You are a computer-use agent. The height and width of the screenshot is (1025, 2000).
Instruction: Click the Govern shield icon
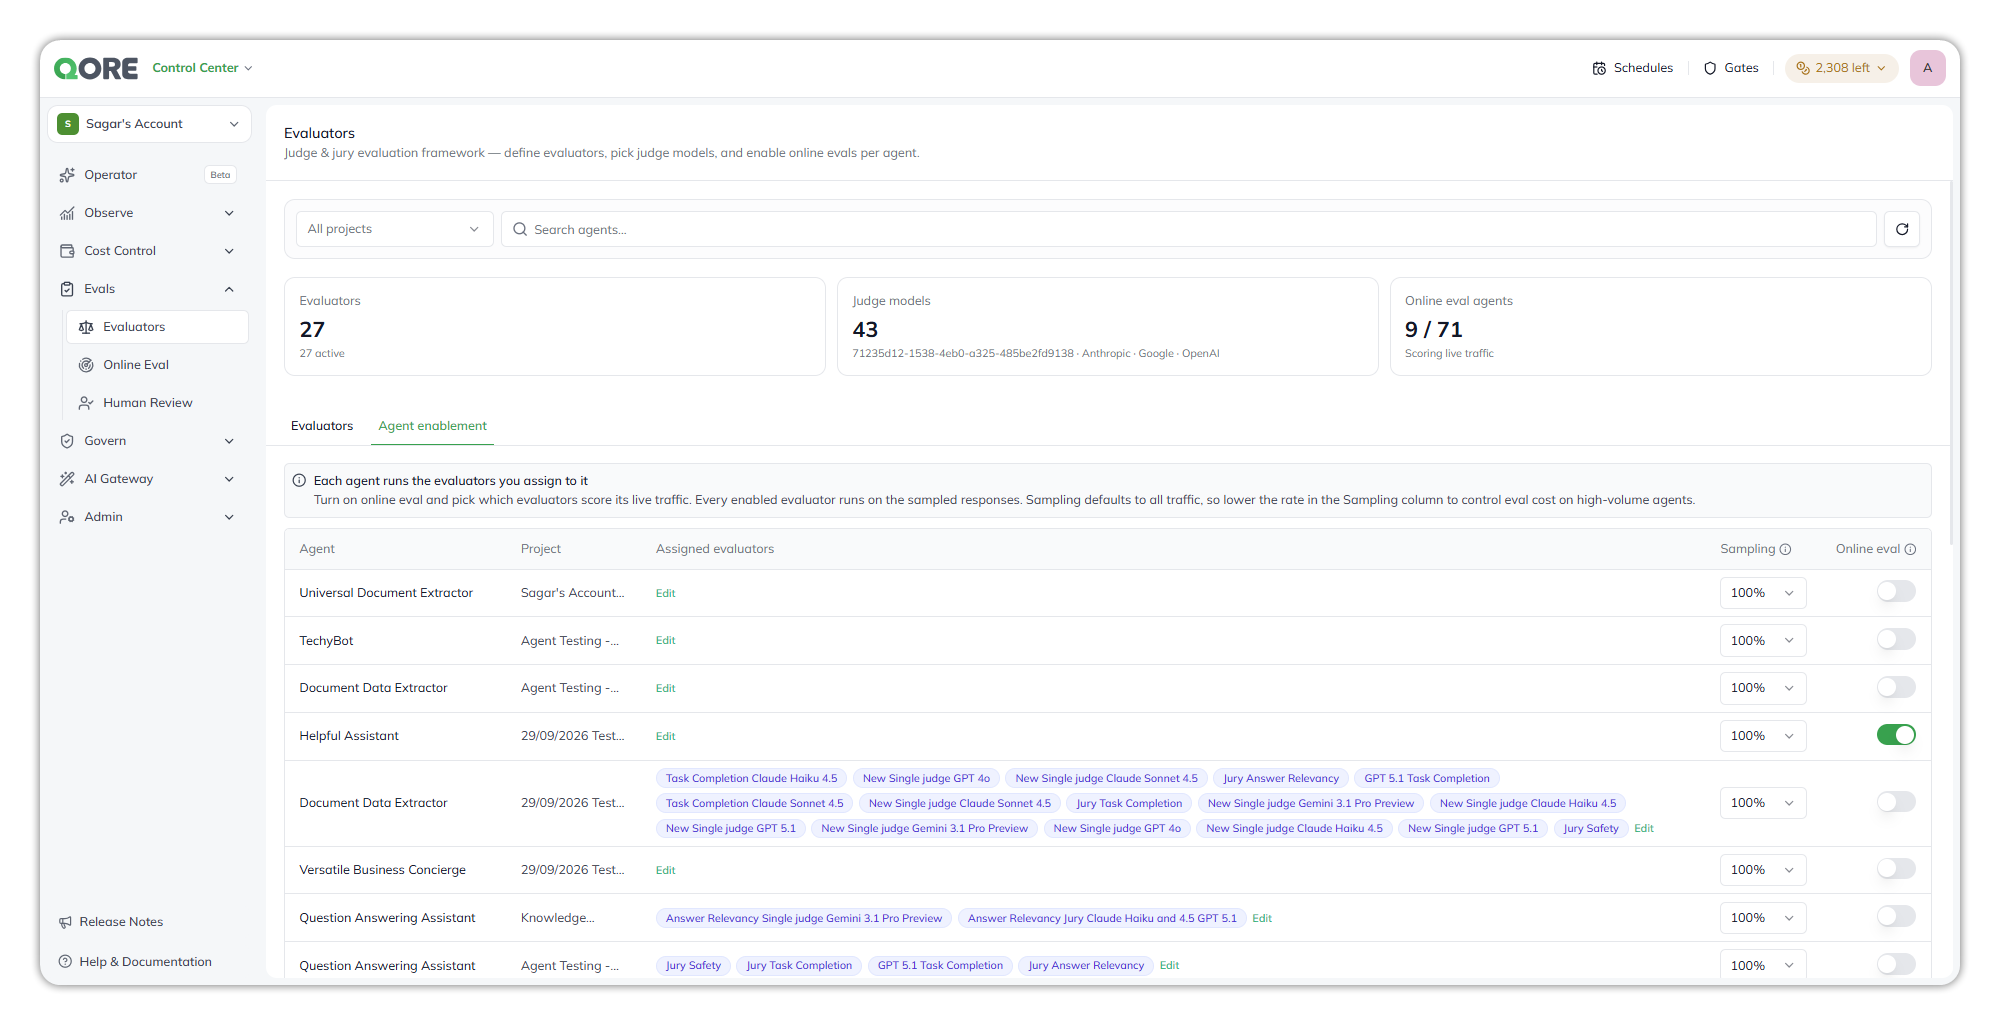tap(67, 441)
